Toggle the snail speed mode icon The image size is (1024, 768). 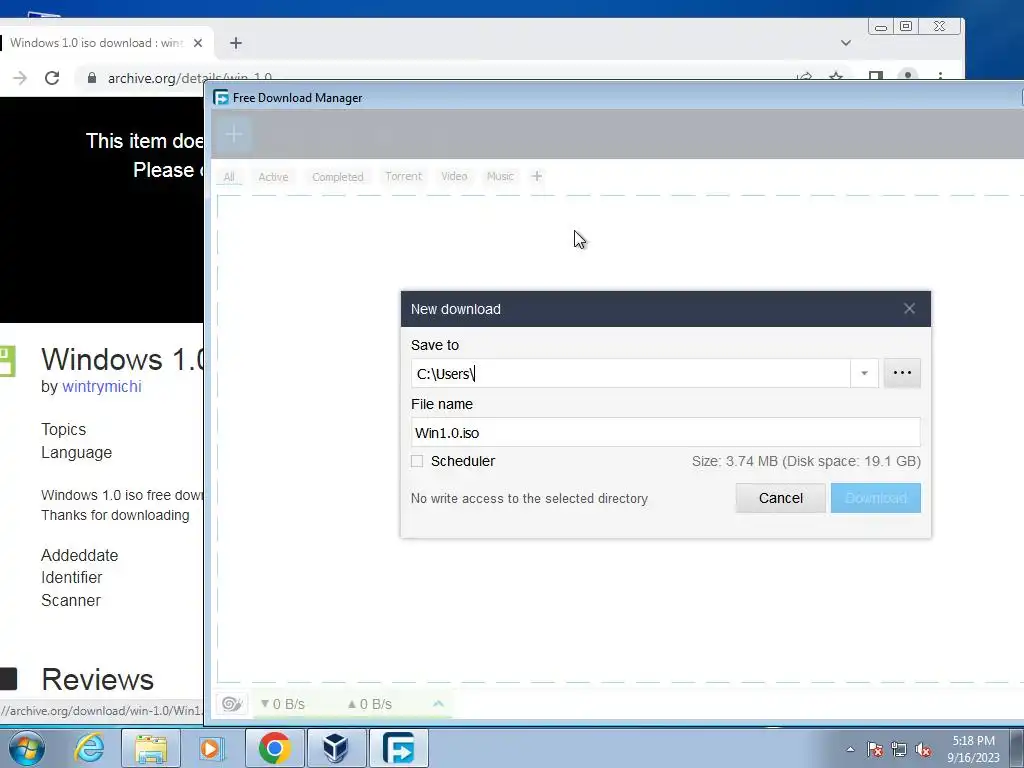coord(232,704)
